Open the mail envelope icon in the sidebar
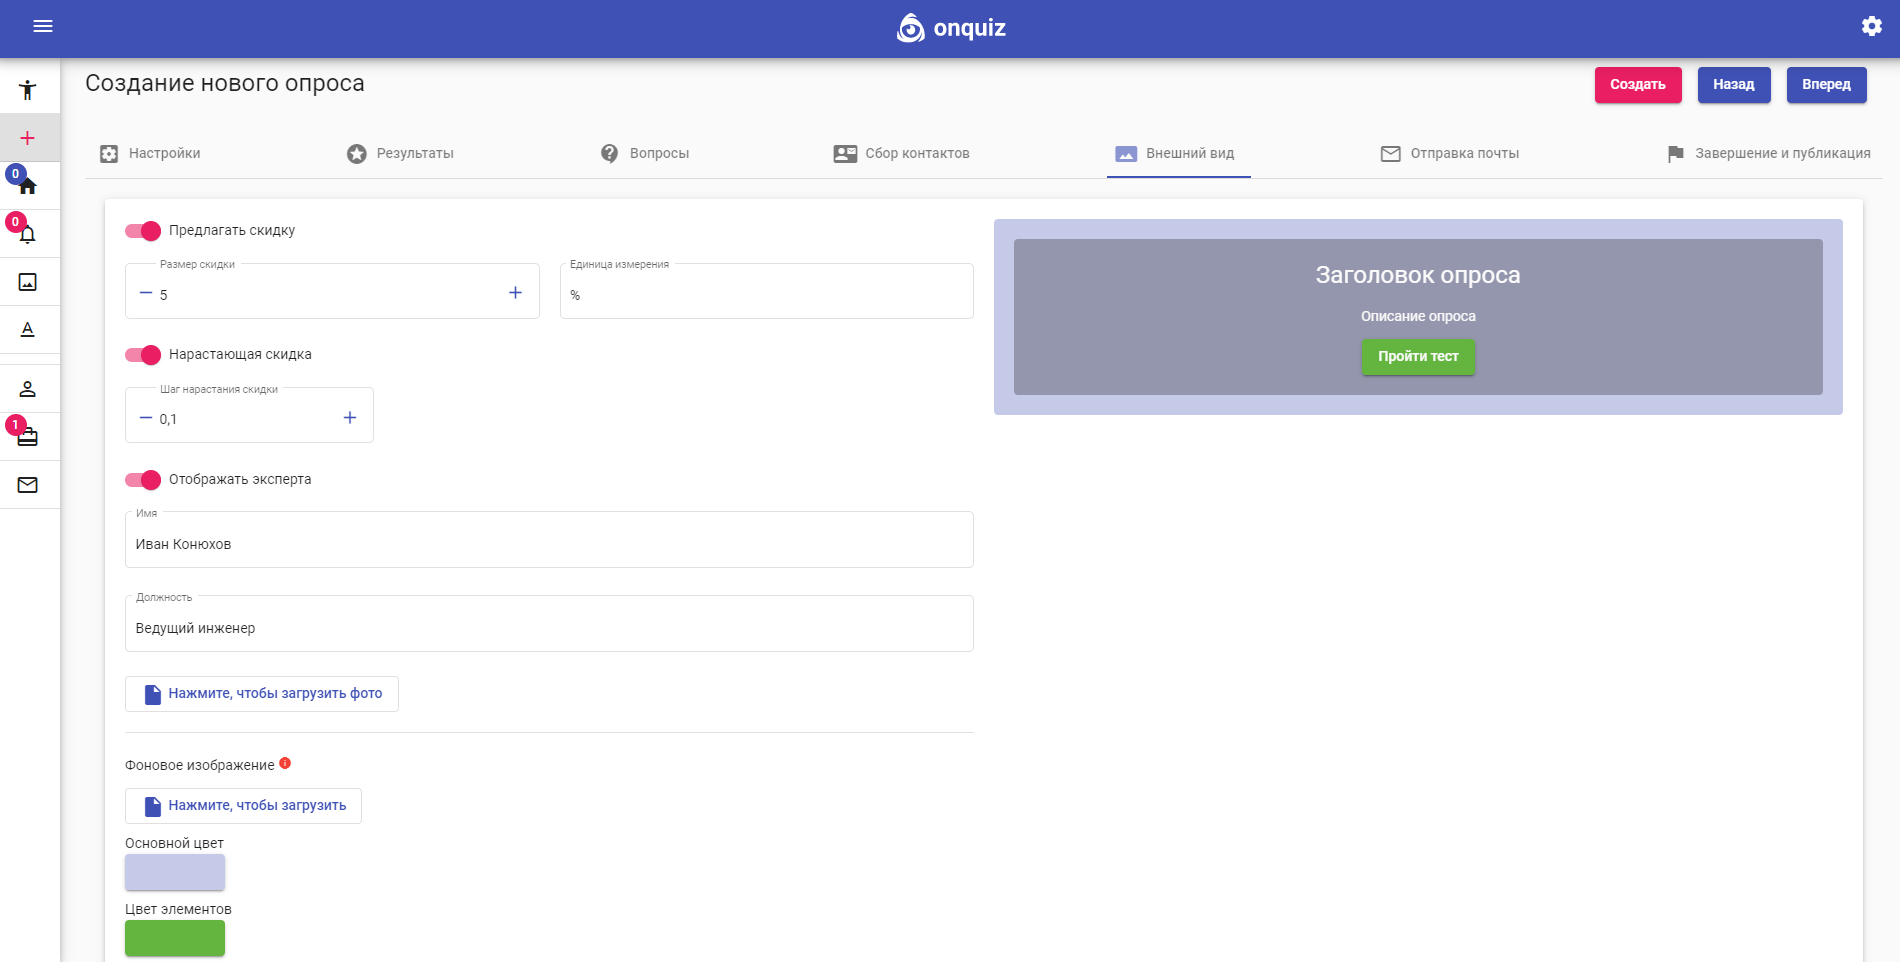Screen dimensions: 1900x962 click(28, 485)
